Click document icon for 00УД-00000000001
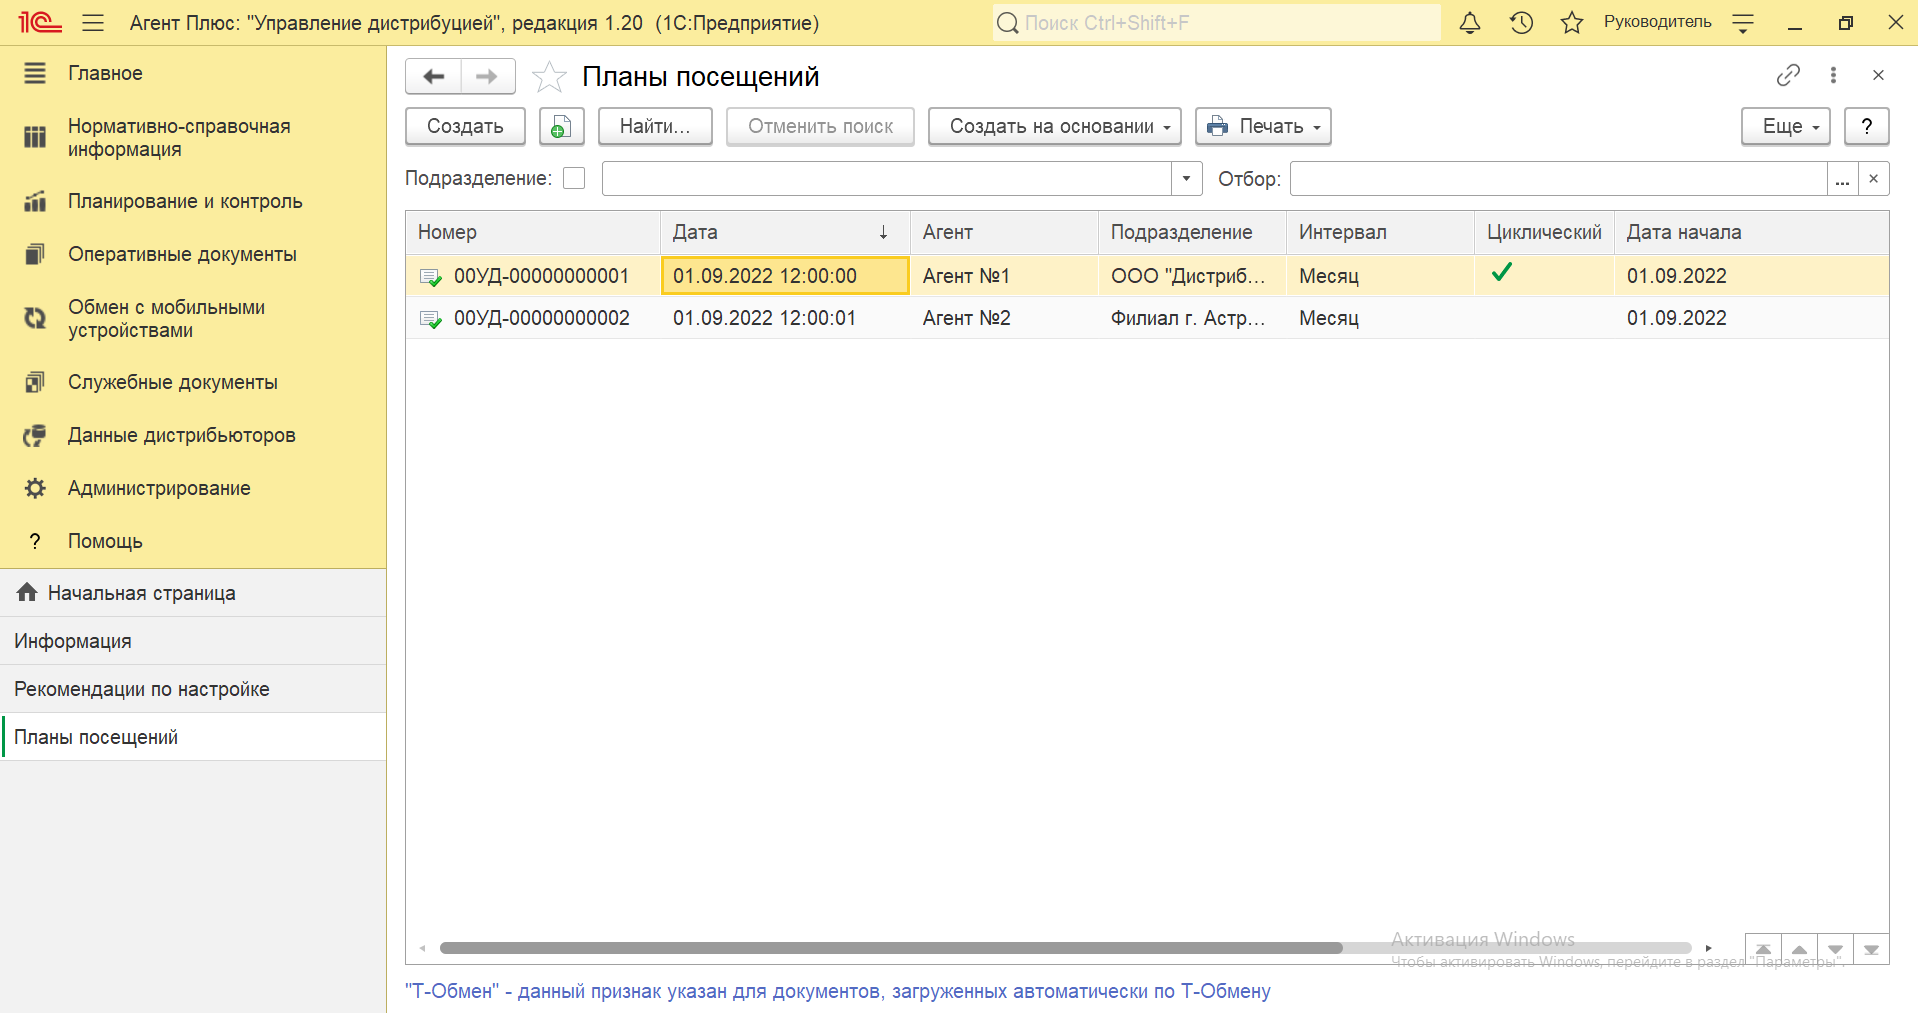The height and width of the screenshot is (1013, 1918). tap(431, 277)
